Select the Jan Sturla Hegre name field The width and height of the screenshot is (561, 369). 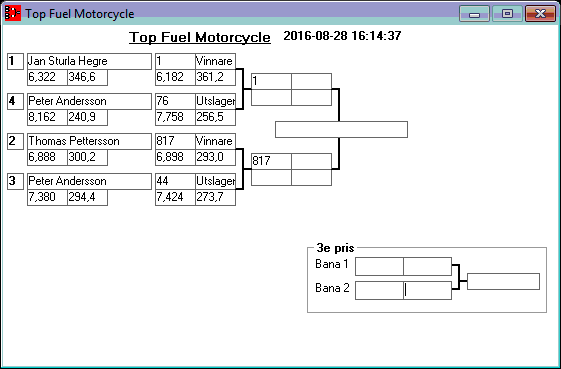(89, 61)
